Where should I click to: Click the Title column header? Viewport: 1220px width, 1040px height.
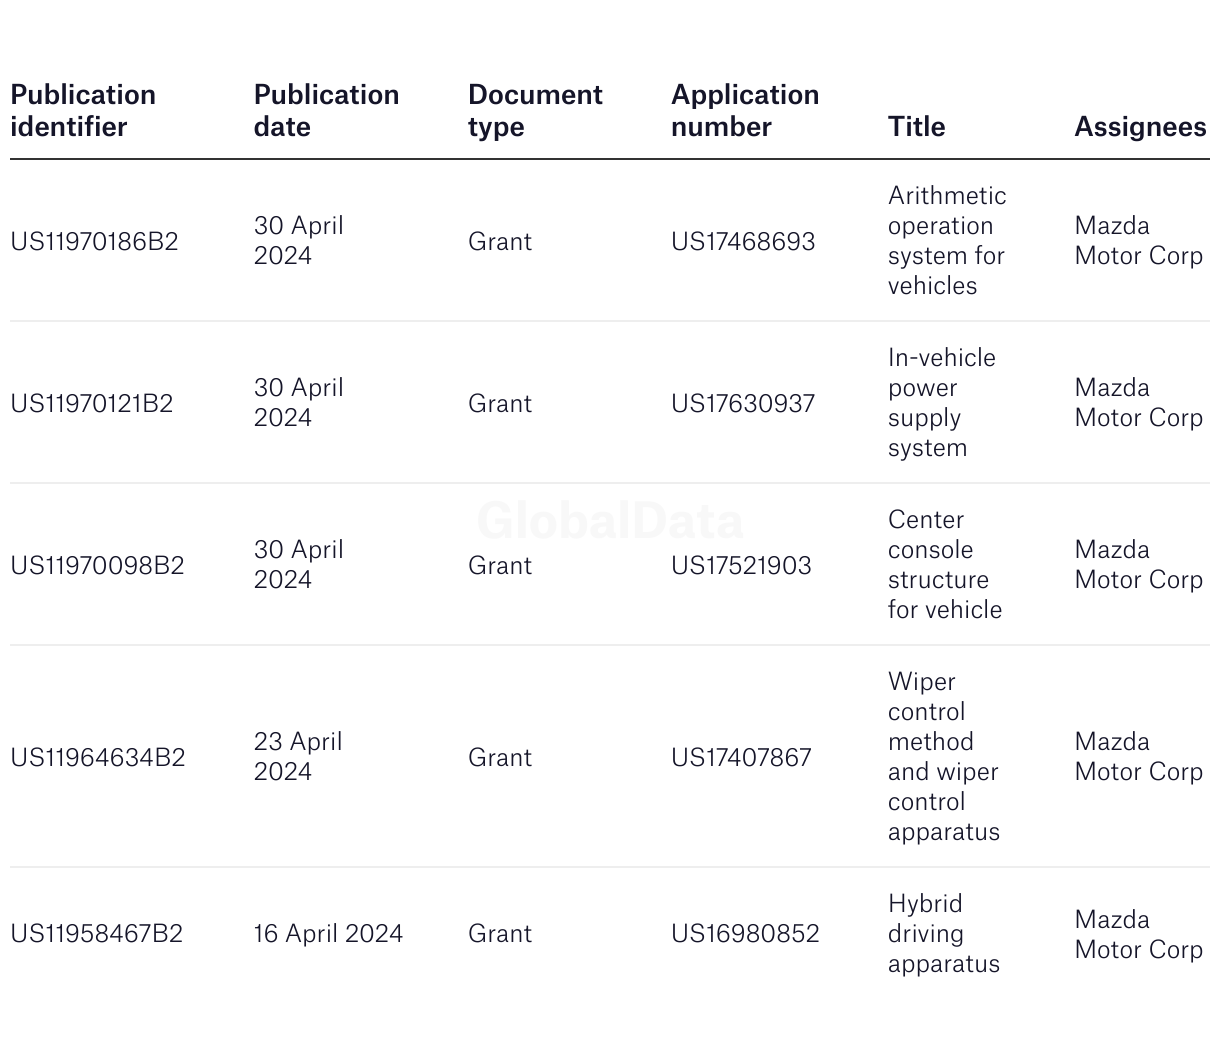tap(916, 127)
